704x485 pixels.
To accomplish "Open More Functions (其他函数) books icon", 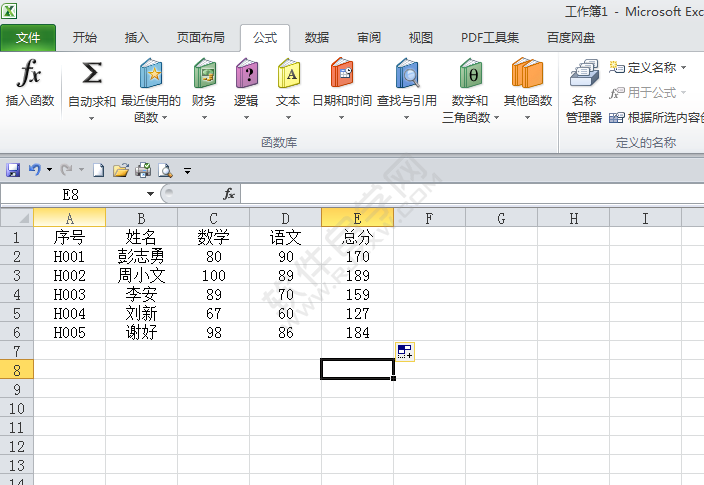I will [528, 73].
